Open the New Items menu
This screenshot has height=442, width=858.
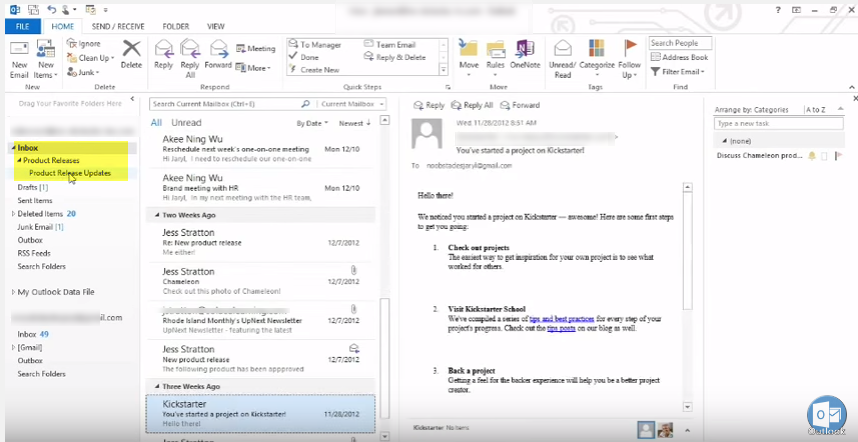click(45, 60)
